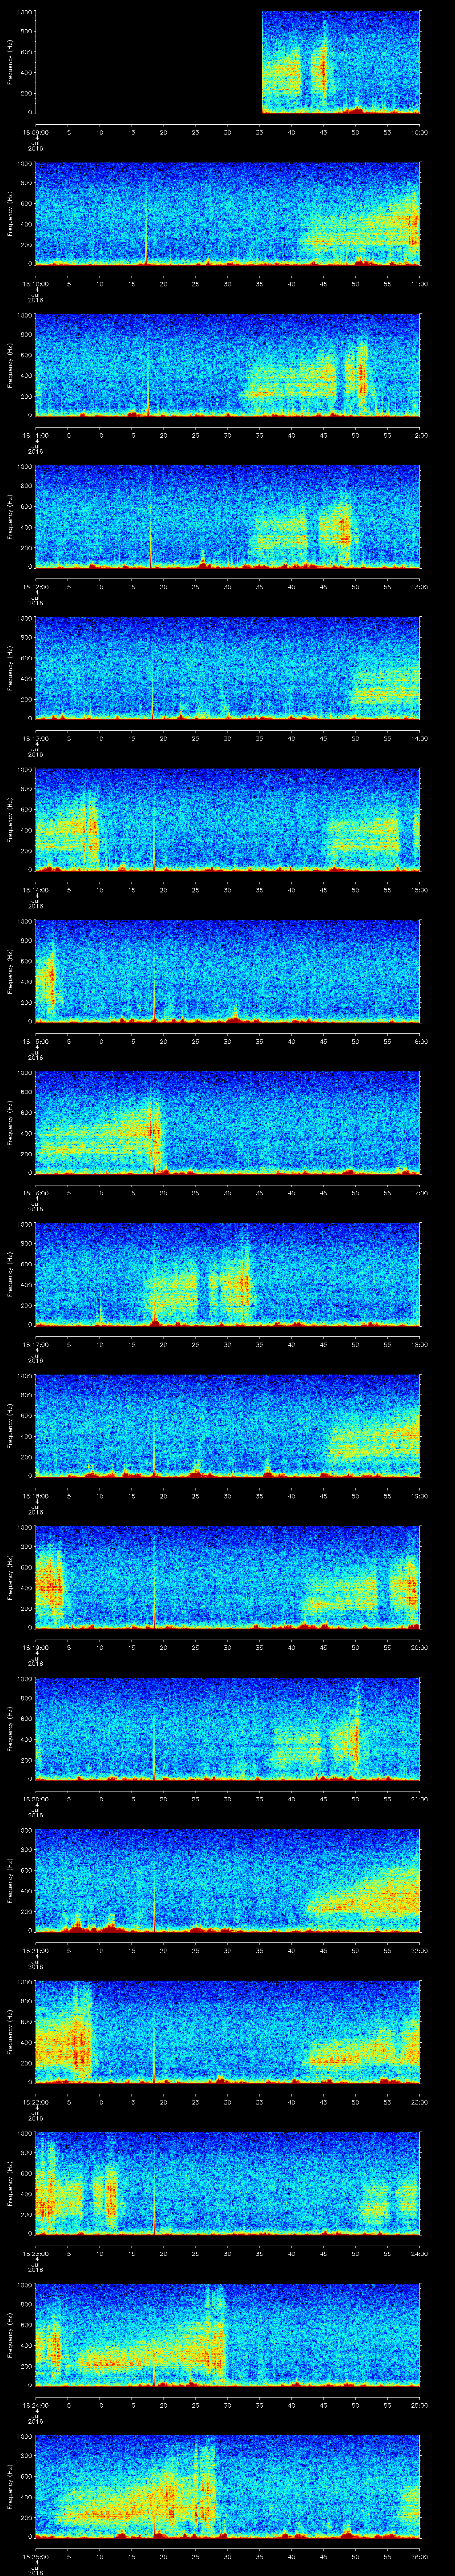Click the 1000 Hz tick of the 18:10:00 panel
This screenshot has width=455, height=2576.
point(24,164)
